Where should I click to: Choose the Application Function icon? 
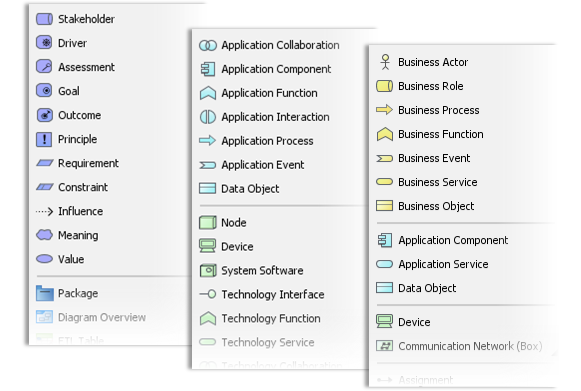point(208,93)
